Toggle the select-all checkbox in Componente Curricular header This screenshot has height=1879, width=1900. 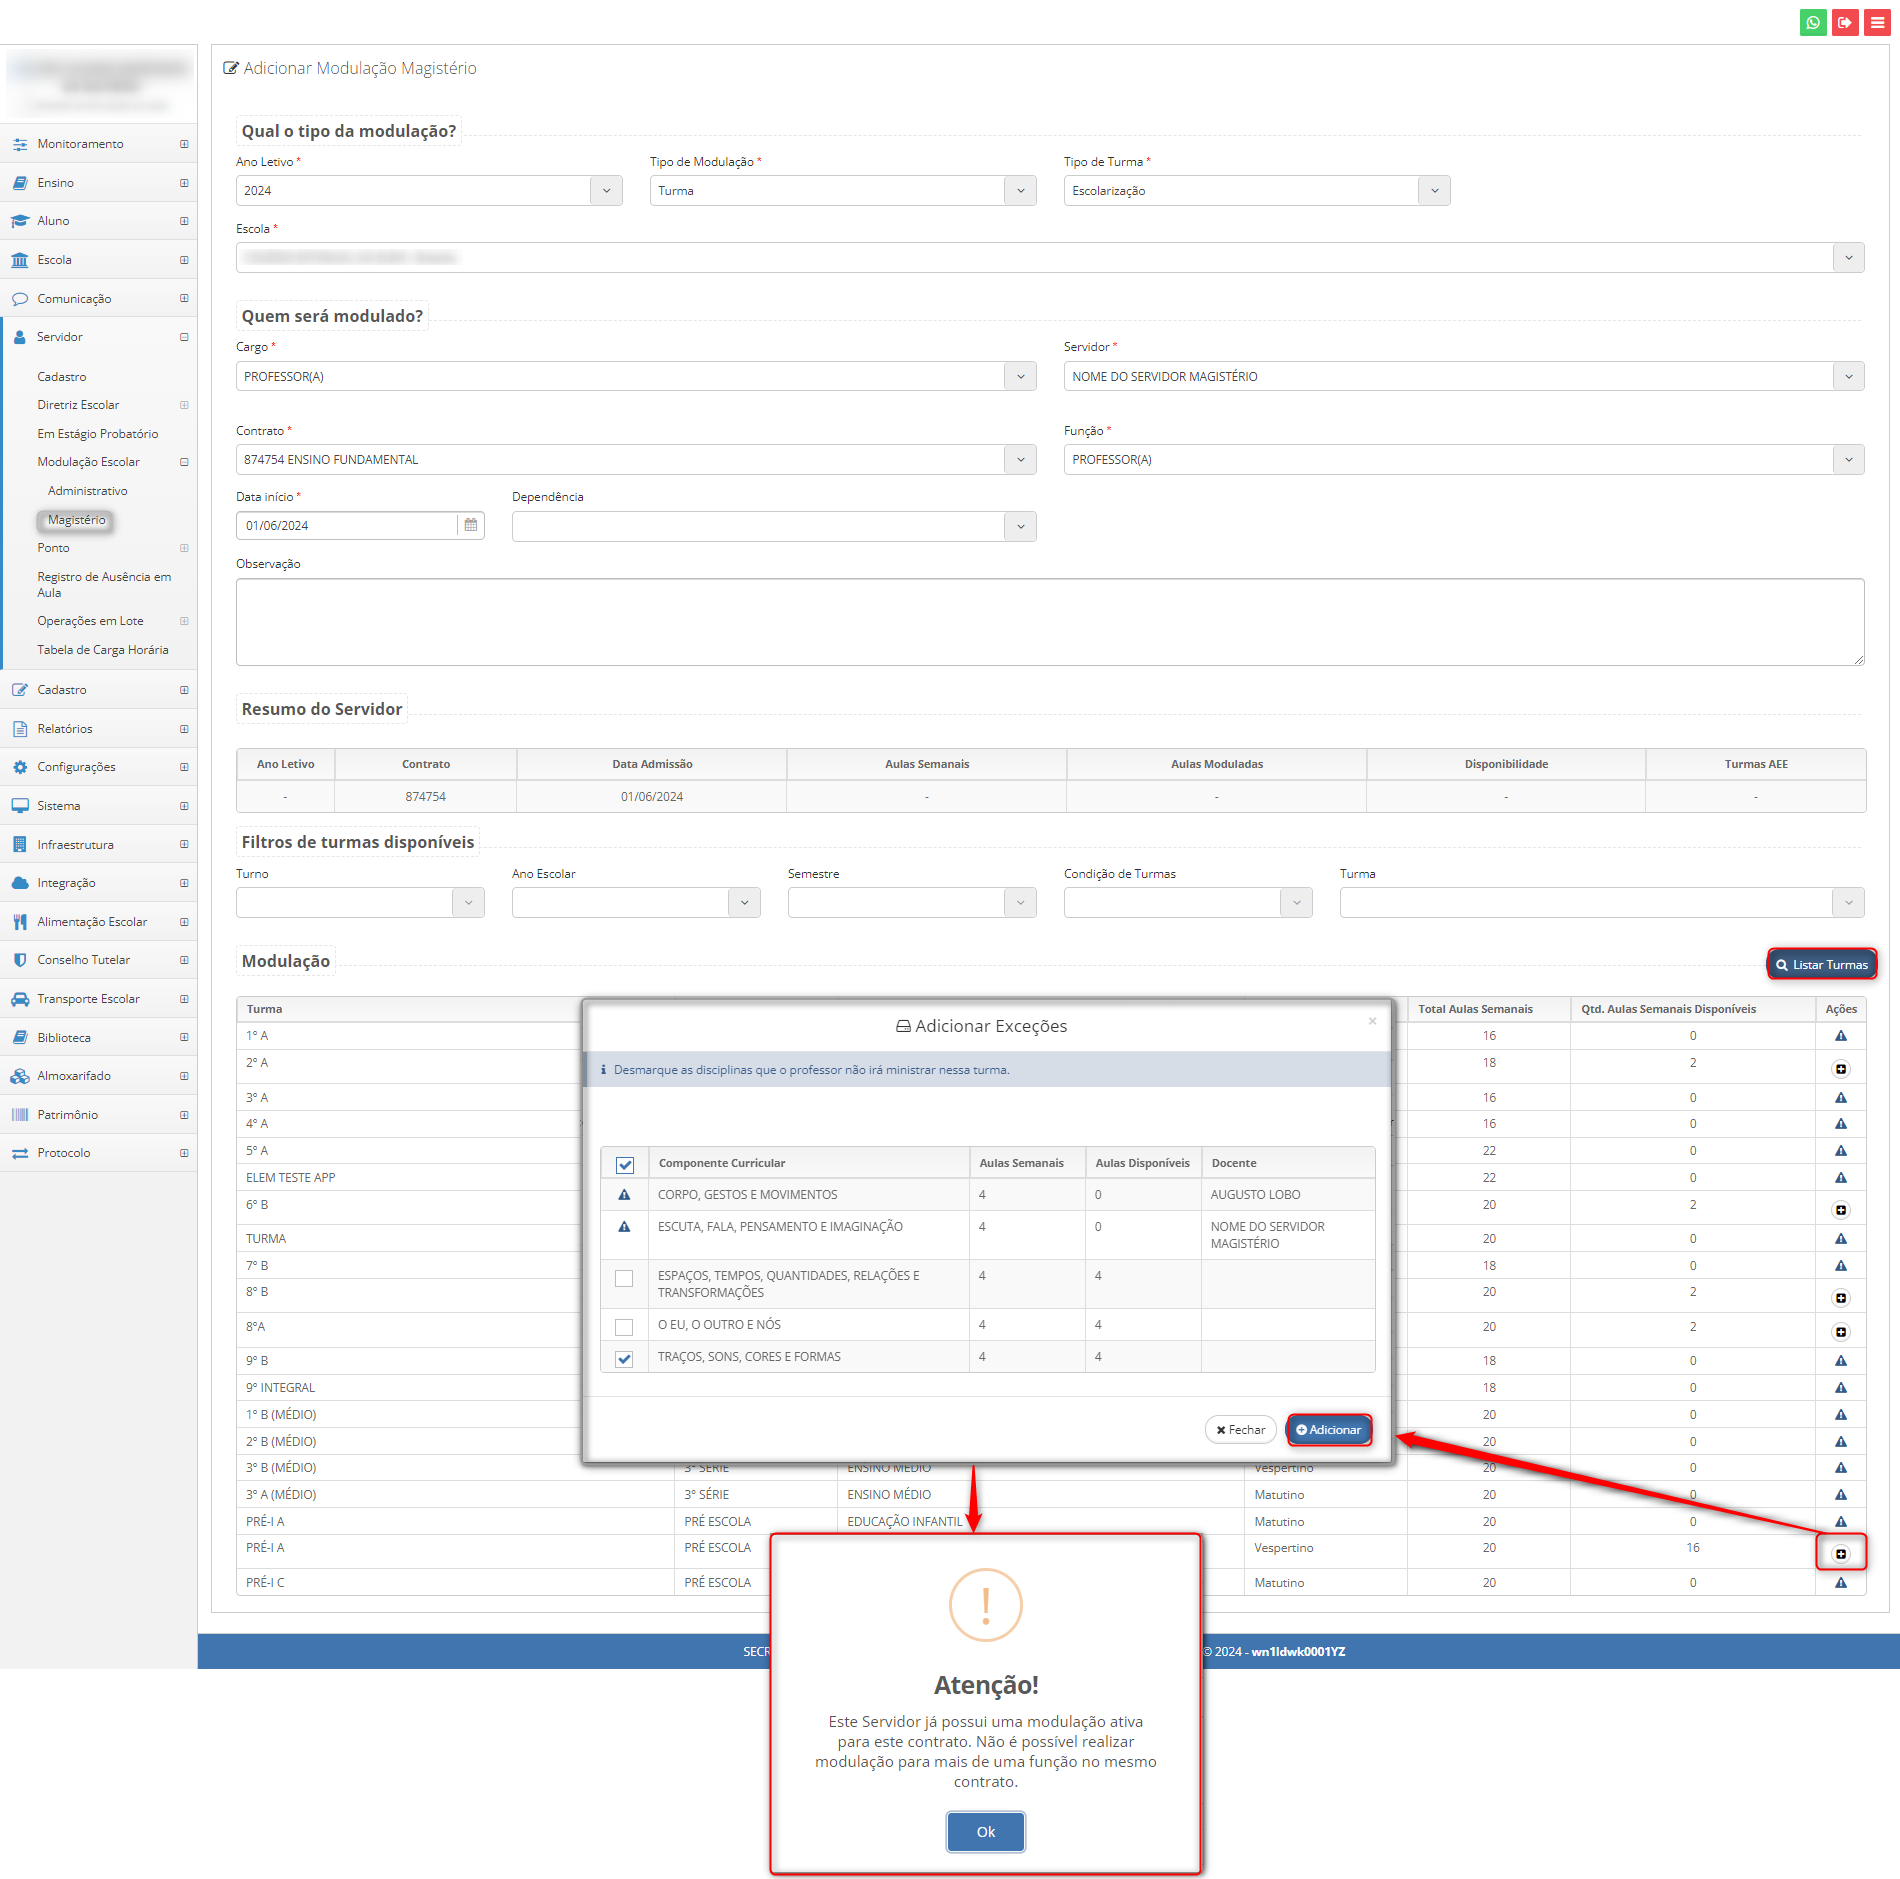[625, 1164]
